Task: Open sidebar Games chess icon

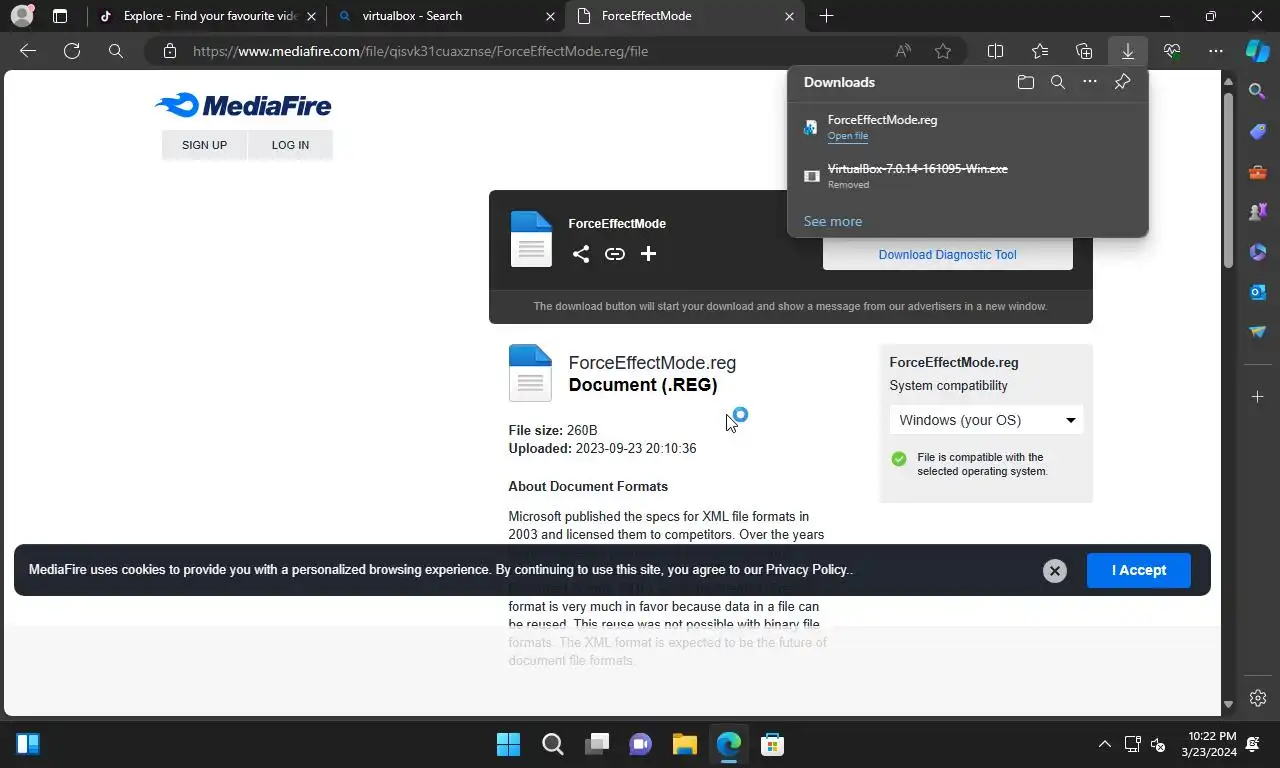Action: point(1258,212)
